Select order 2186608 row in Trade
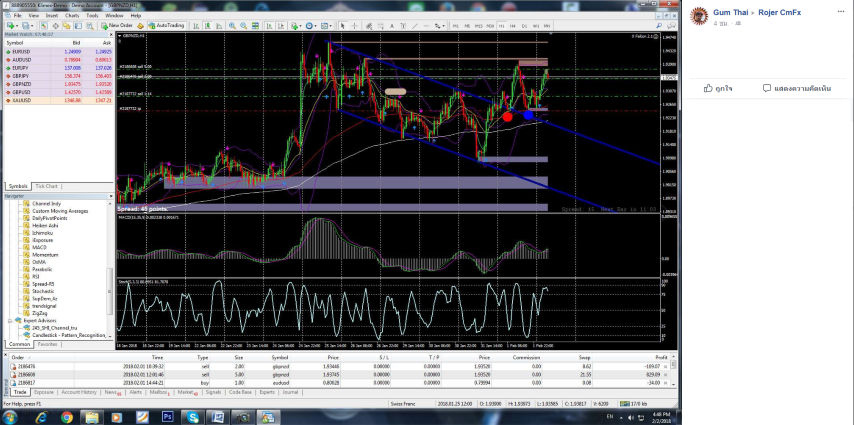Screen dimensions: 854x425 click(339, 375)
